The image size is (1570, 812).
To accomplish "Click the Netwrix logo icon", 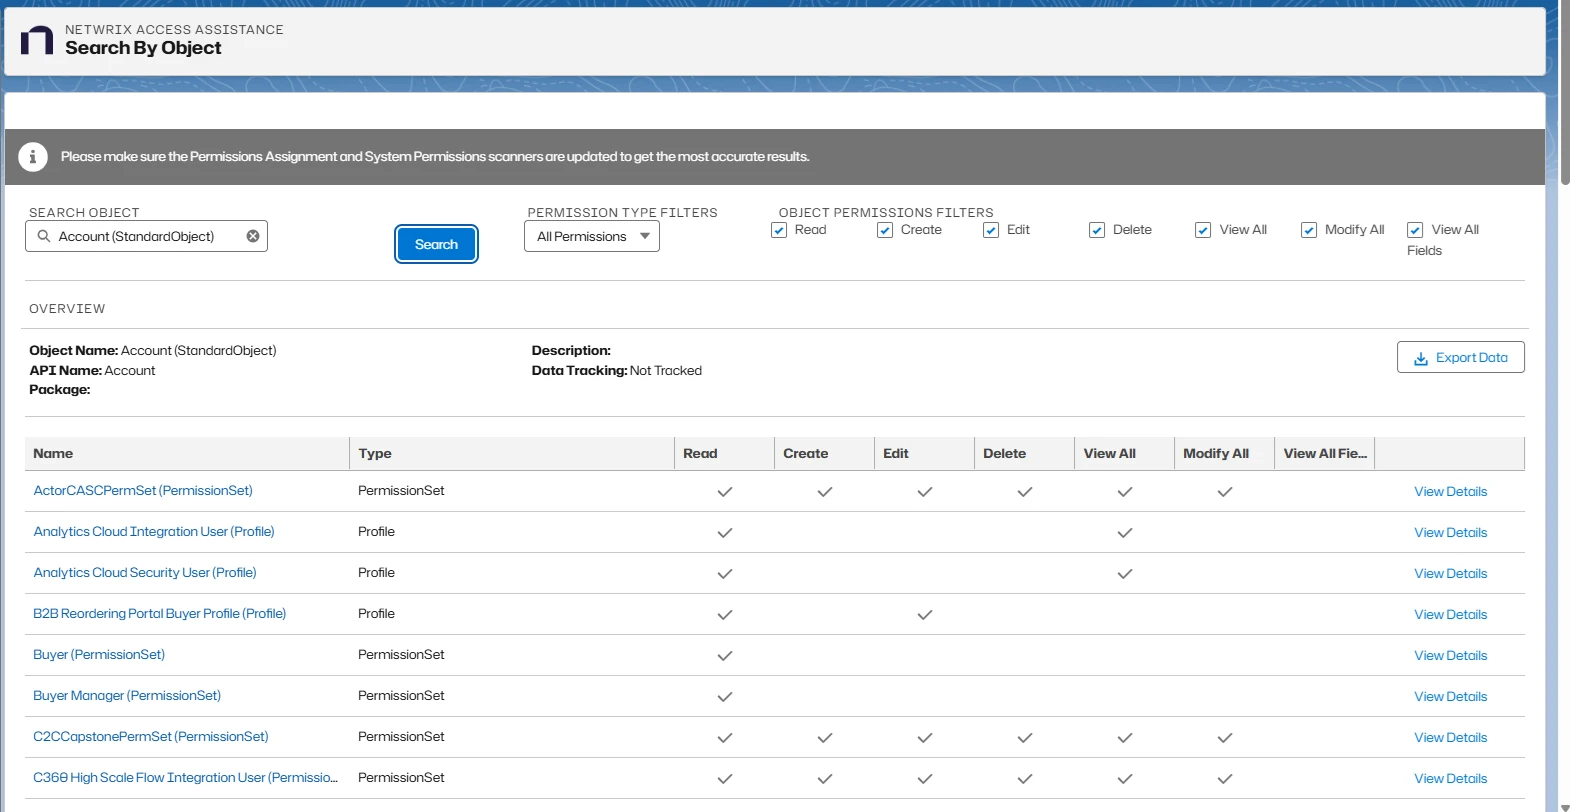I will pos(37,41).
